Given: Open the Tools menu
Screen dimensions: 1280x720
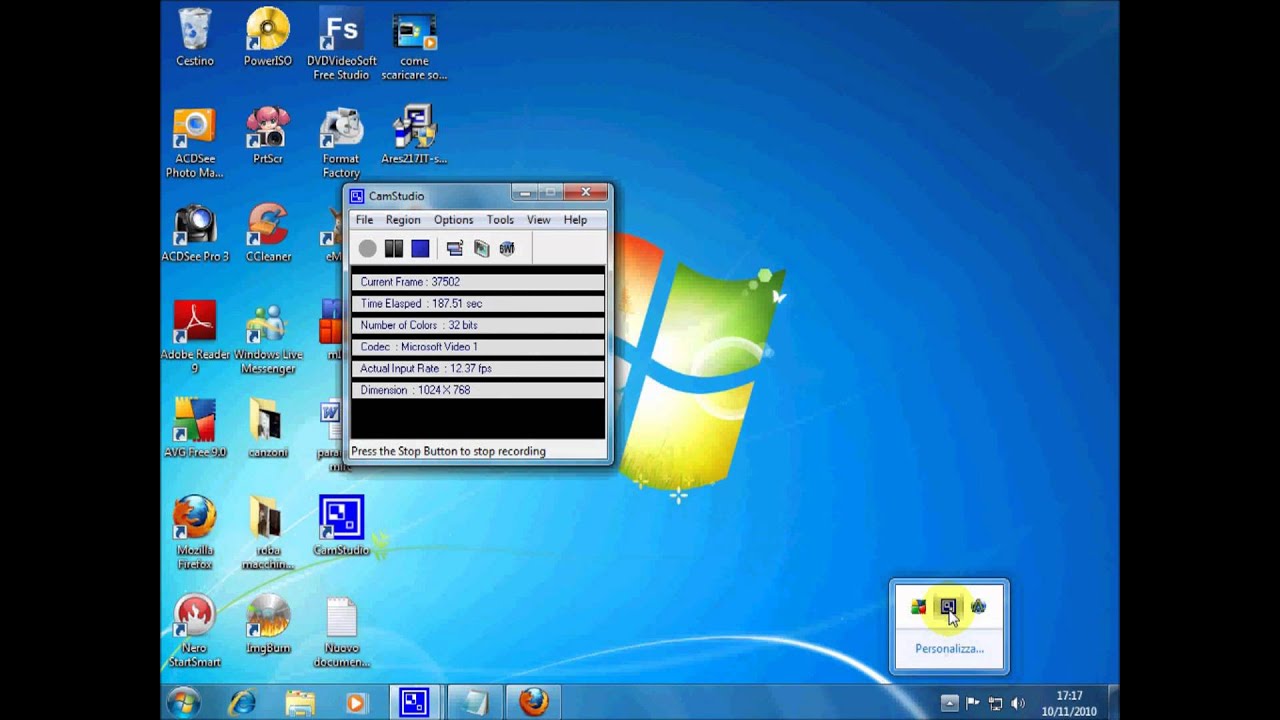Looking at the screenshot, I should tap(500, 220).
